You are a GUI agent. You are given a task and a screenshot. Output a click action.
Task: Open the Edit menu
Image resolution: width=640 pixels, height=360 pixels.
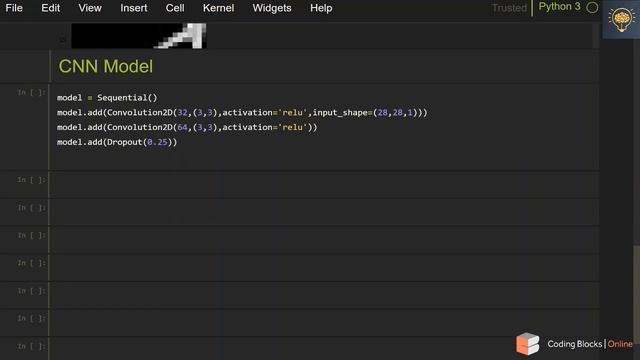coord(51,8)
